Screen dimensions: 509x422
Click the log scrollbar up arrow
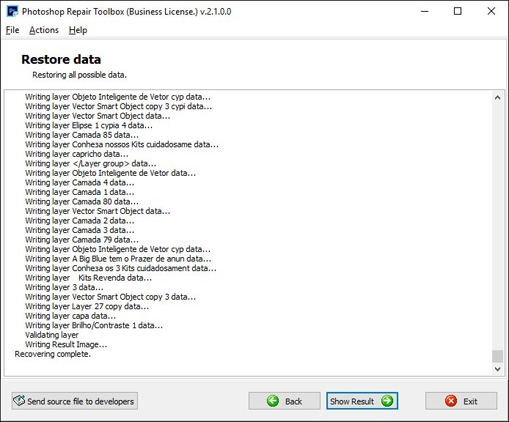(497, 98)
